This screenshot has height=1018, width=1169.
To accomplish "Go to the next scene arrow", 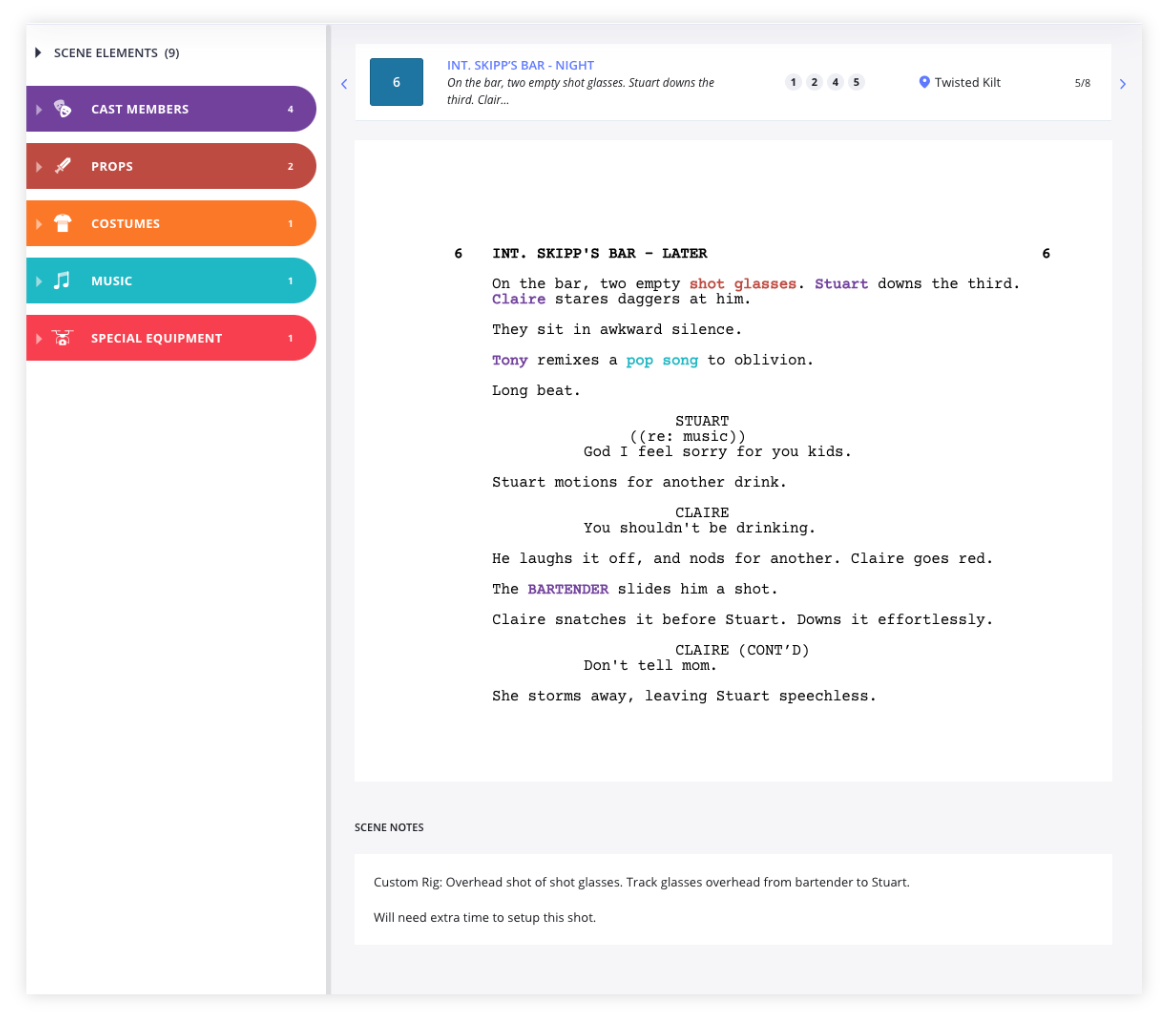I will [x=1122, y=84].
